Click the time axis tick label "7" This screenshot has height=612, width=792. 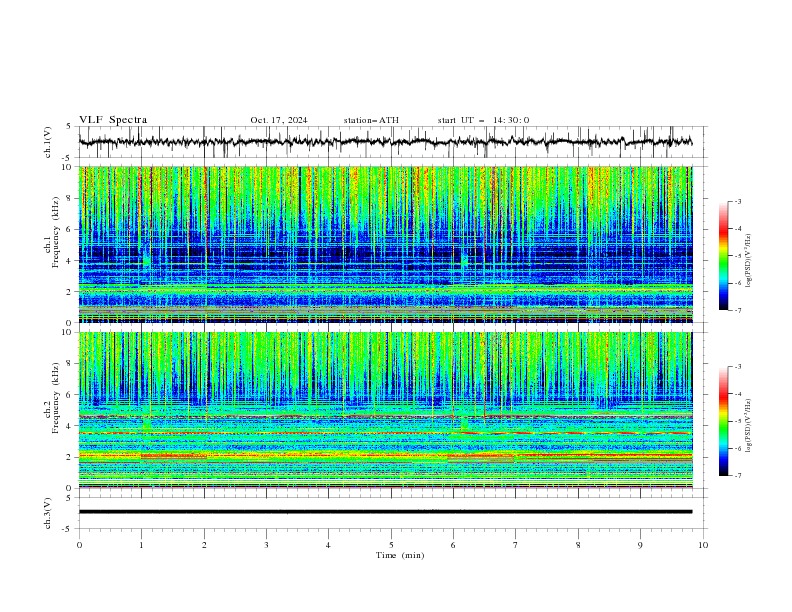click(x=516, y=545)
